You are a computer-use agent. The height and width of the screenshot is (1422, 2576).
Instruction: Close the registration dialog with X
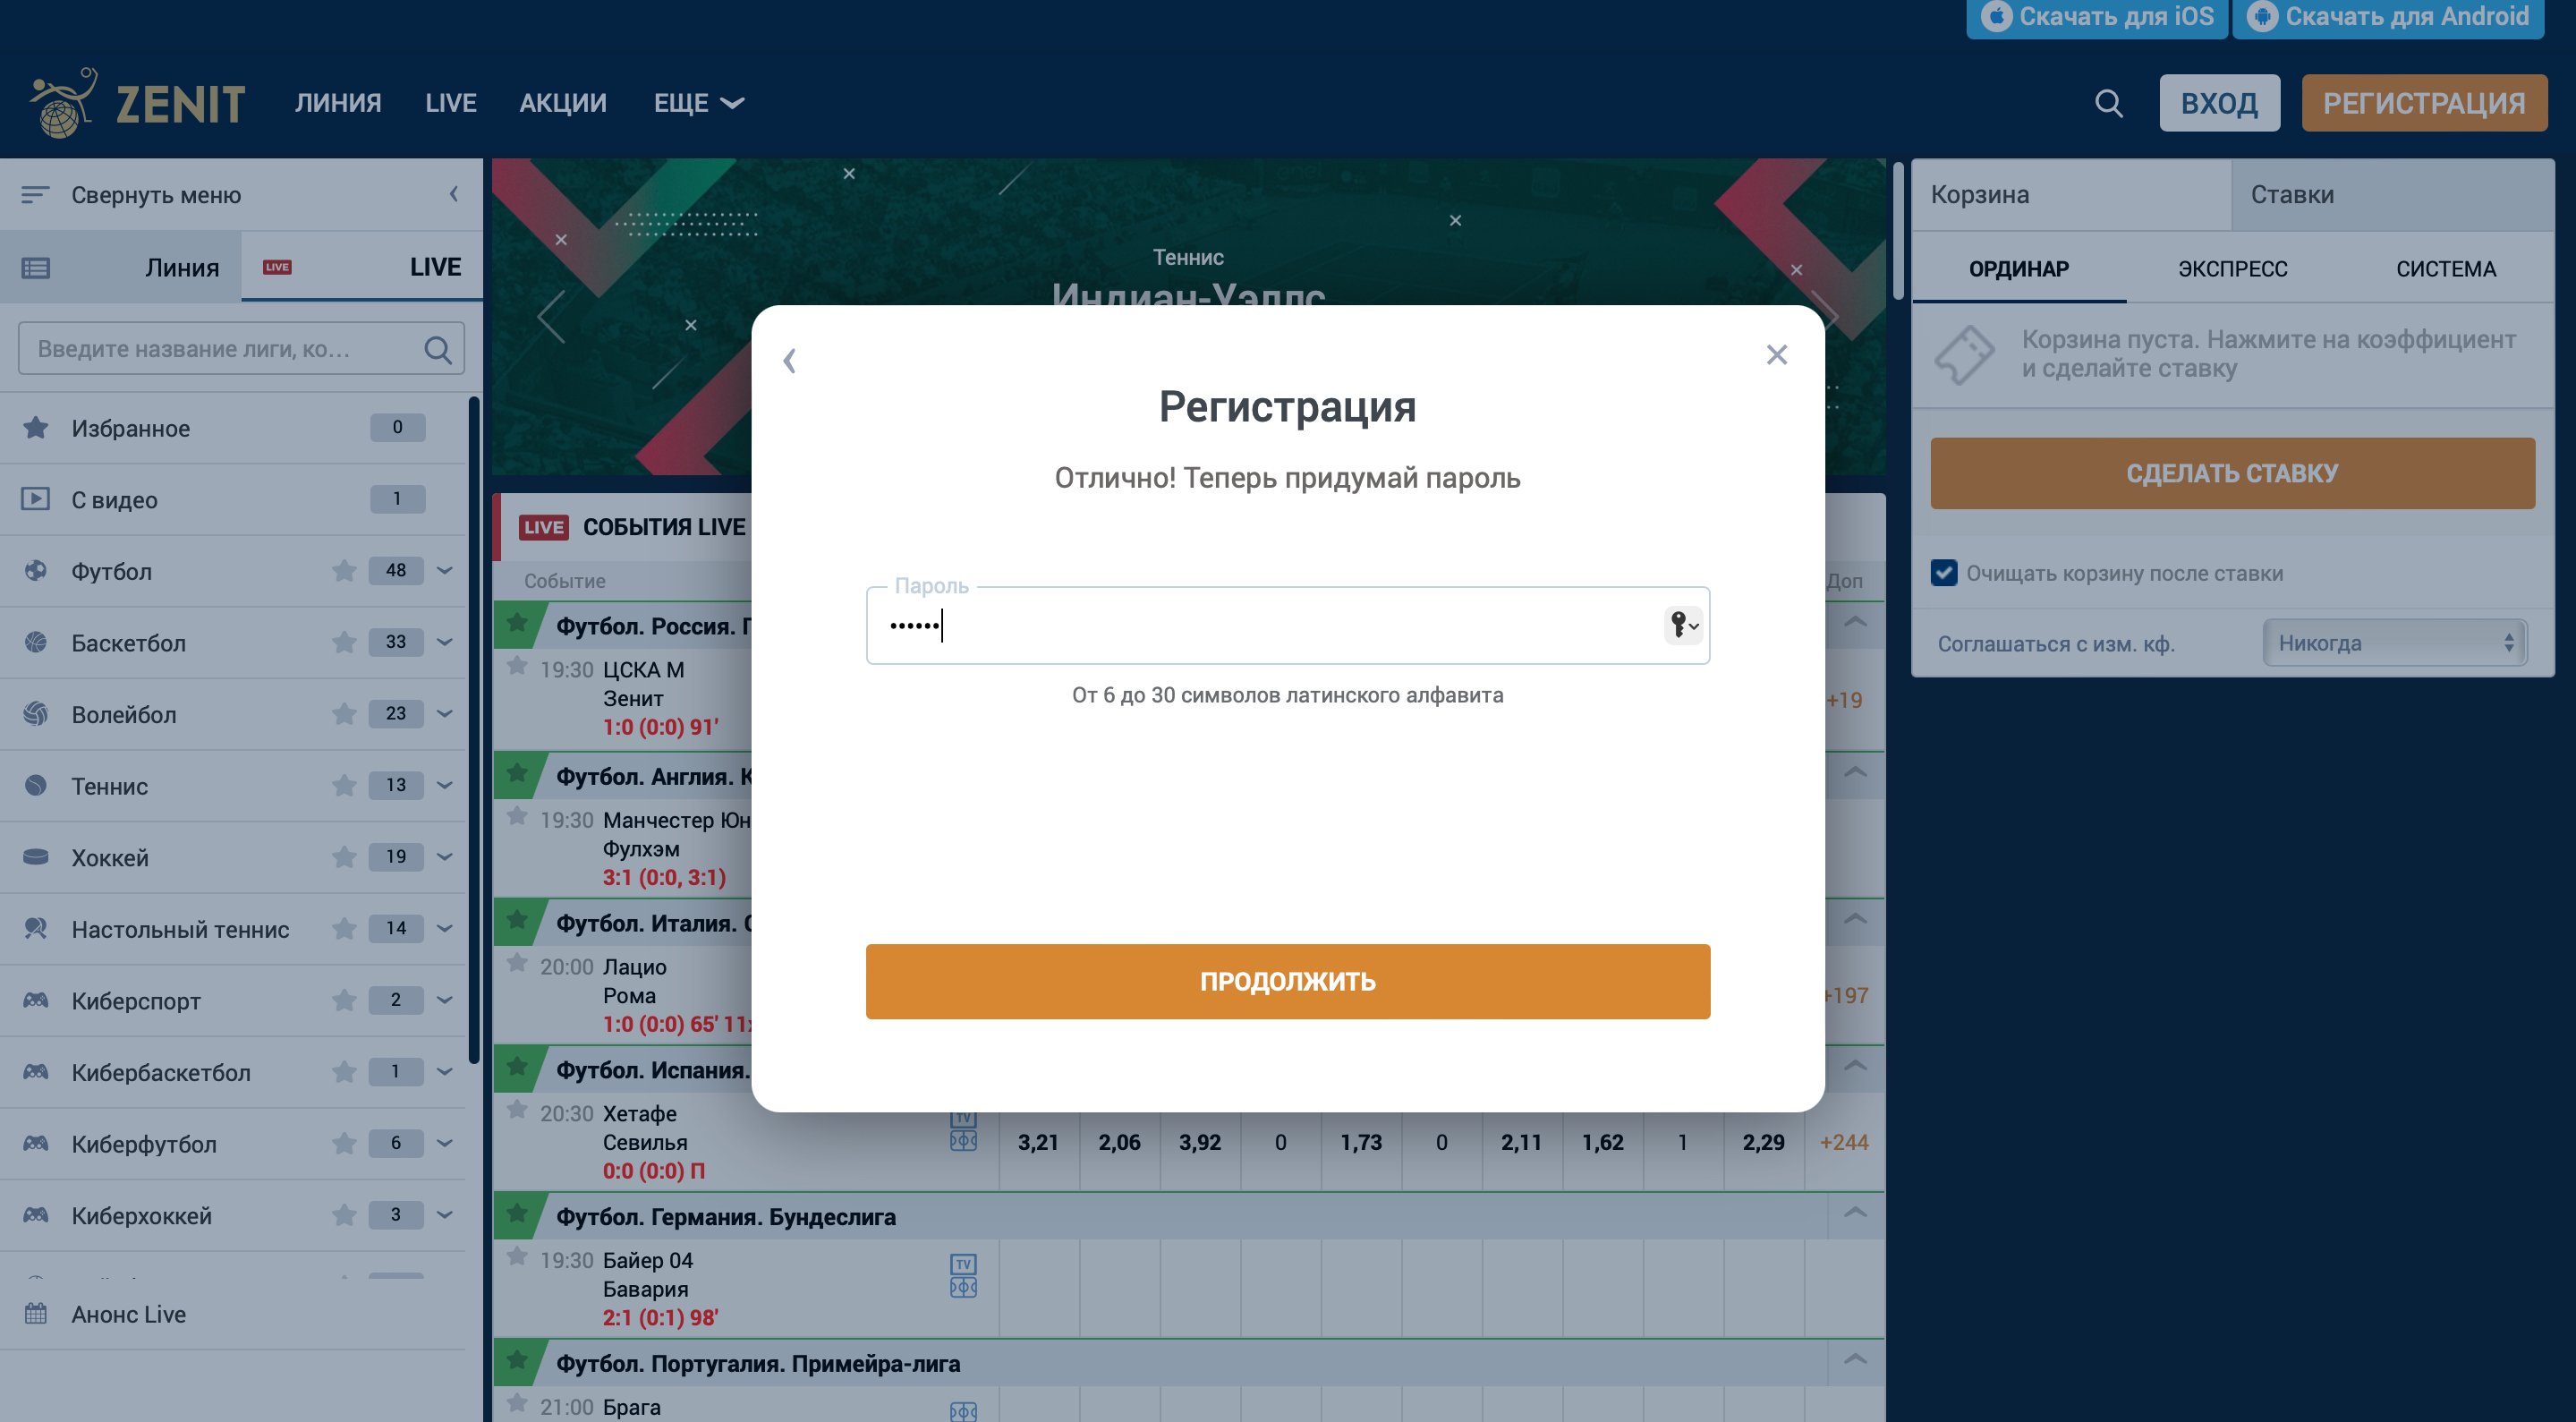(x=1776, y=355)
